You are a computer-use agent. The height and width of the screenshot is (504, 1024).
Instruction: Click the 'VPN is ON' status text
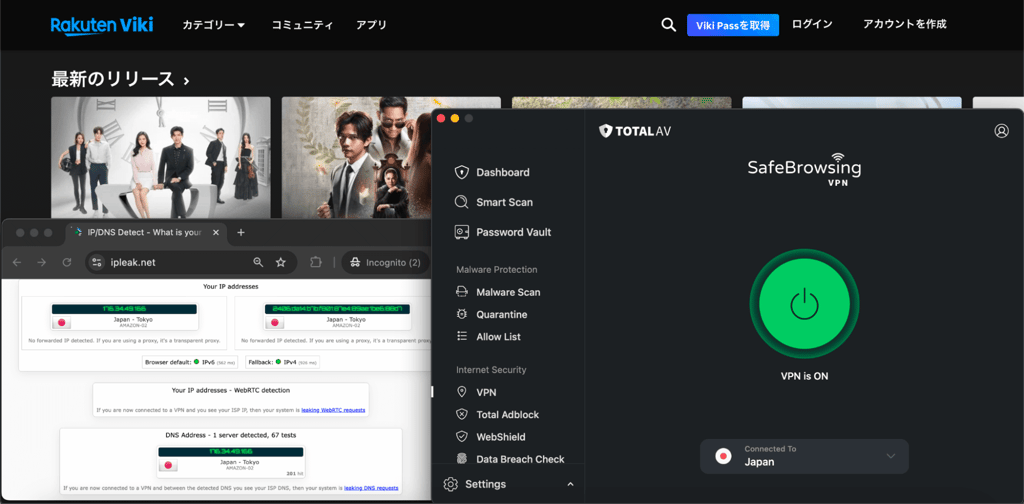coord(805,376)
